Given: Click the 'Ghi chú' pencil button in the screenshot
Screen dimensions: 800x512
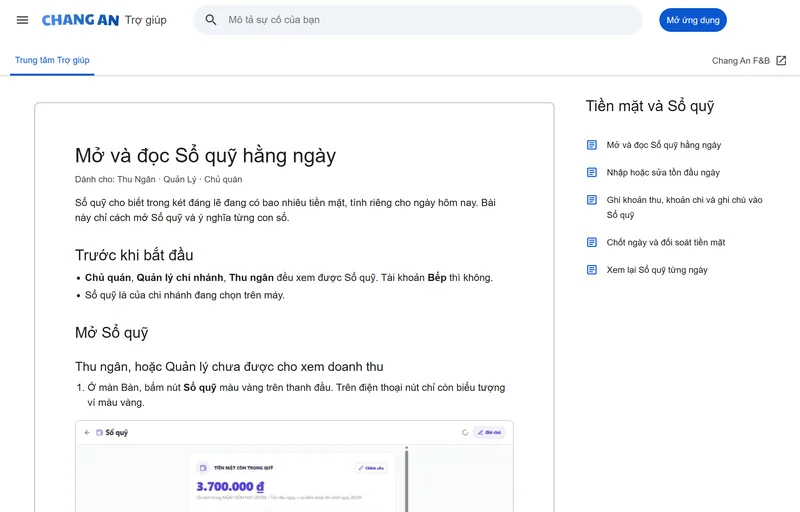Looking at the screenshot, I should [x=489, y=432].
